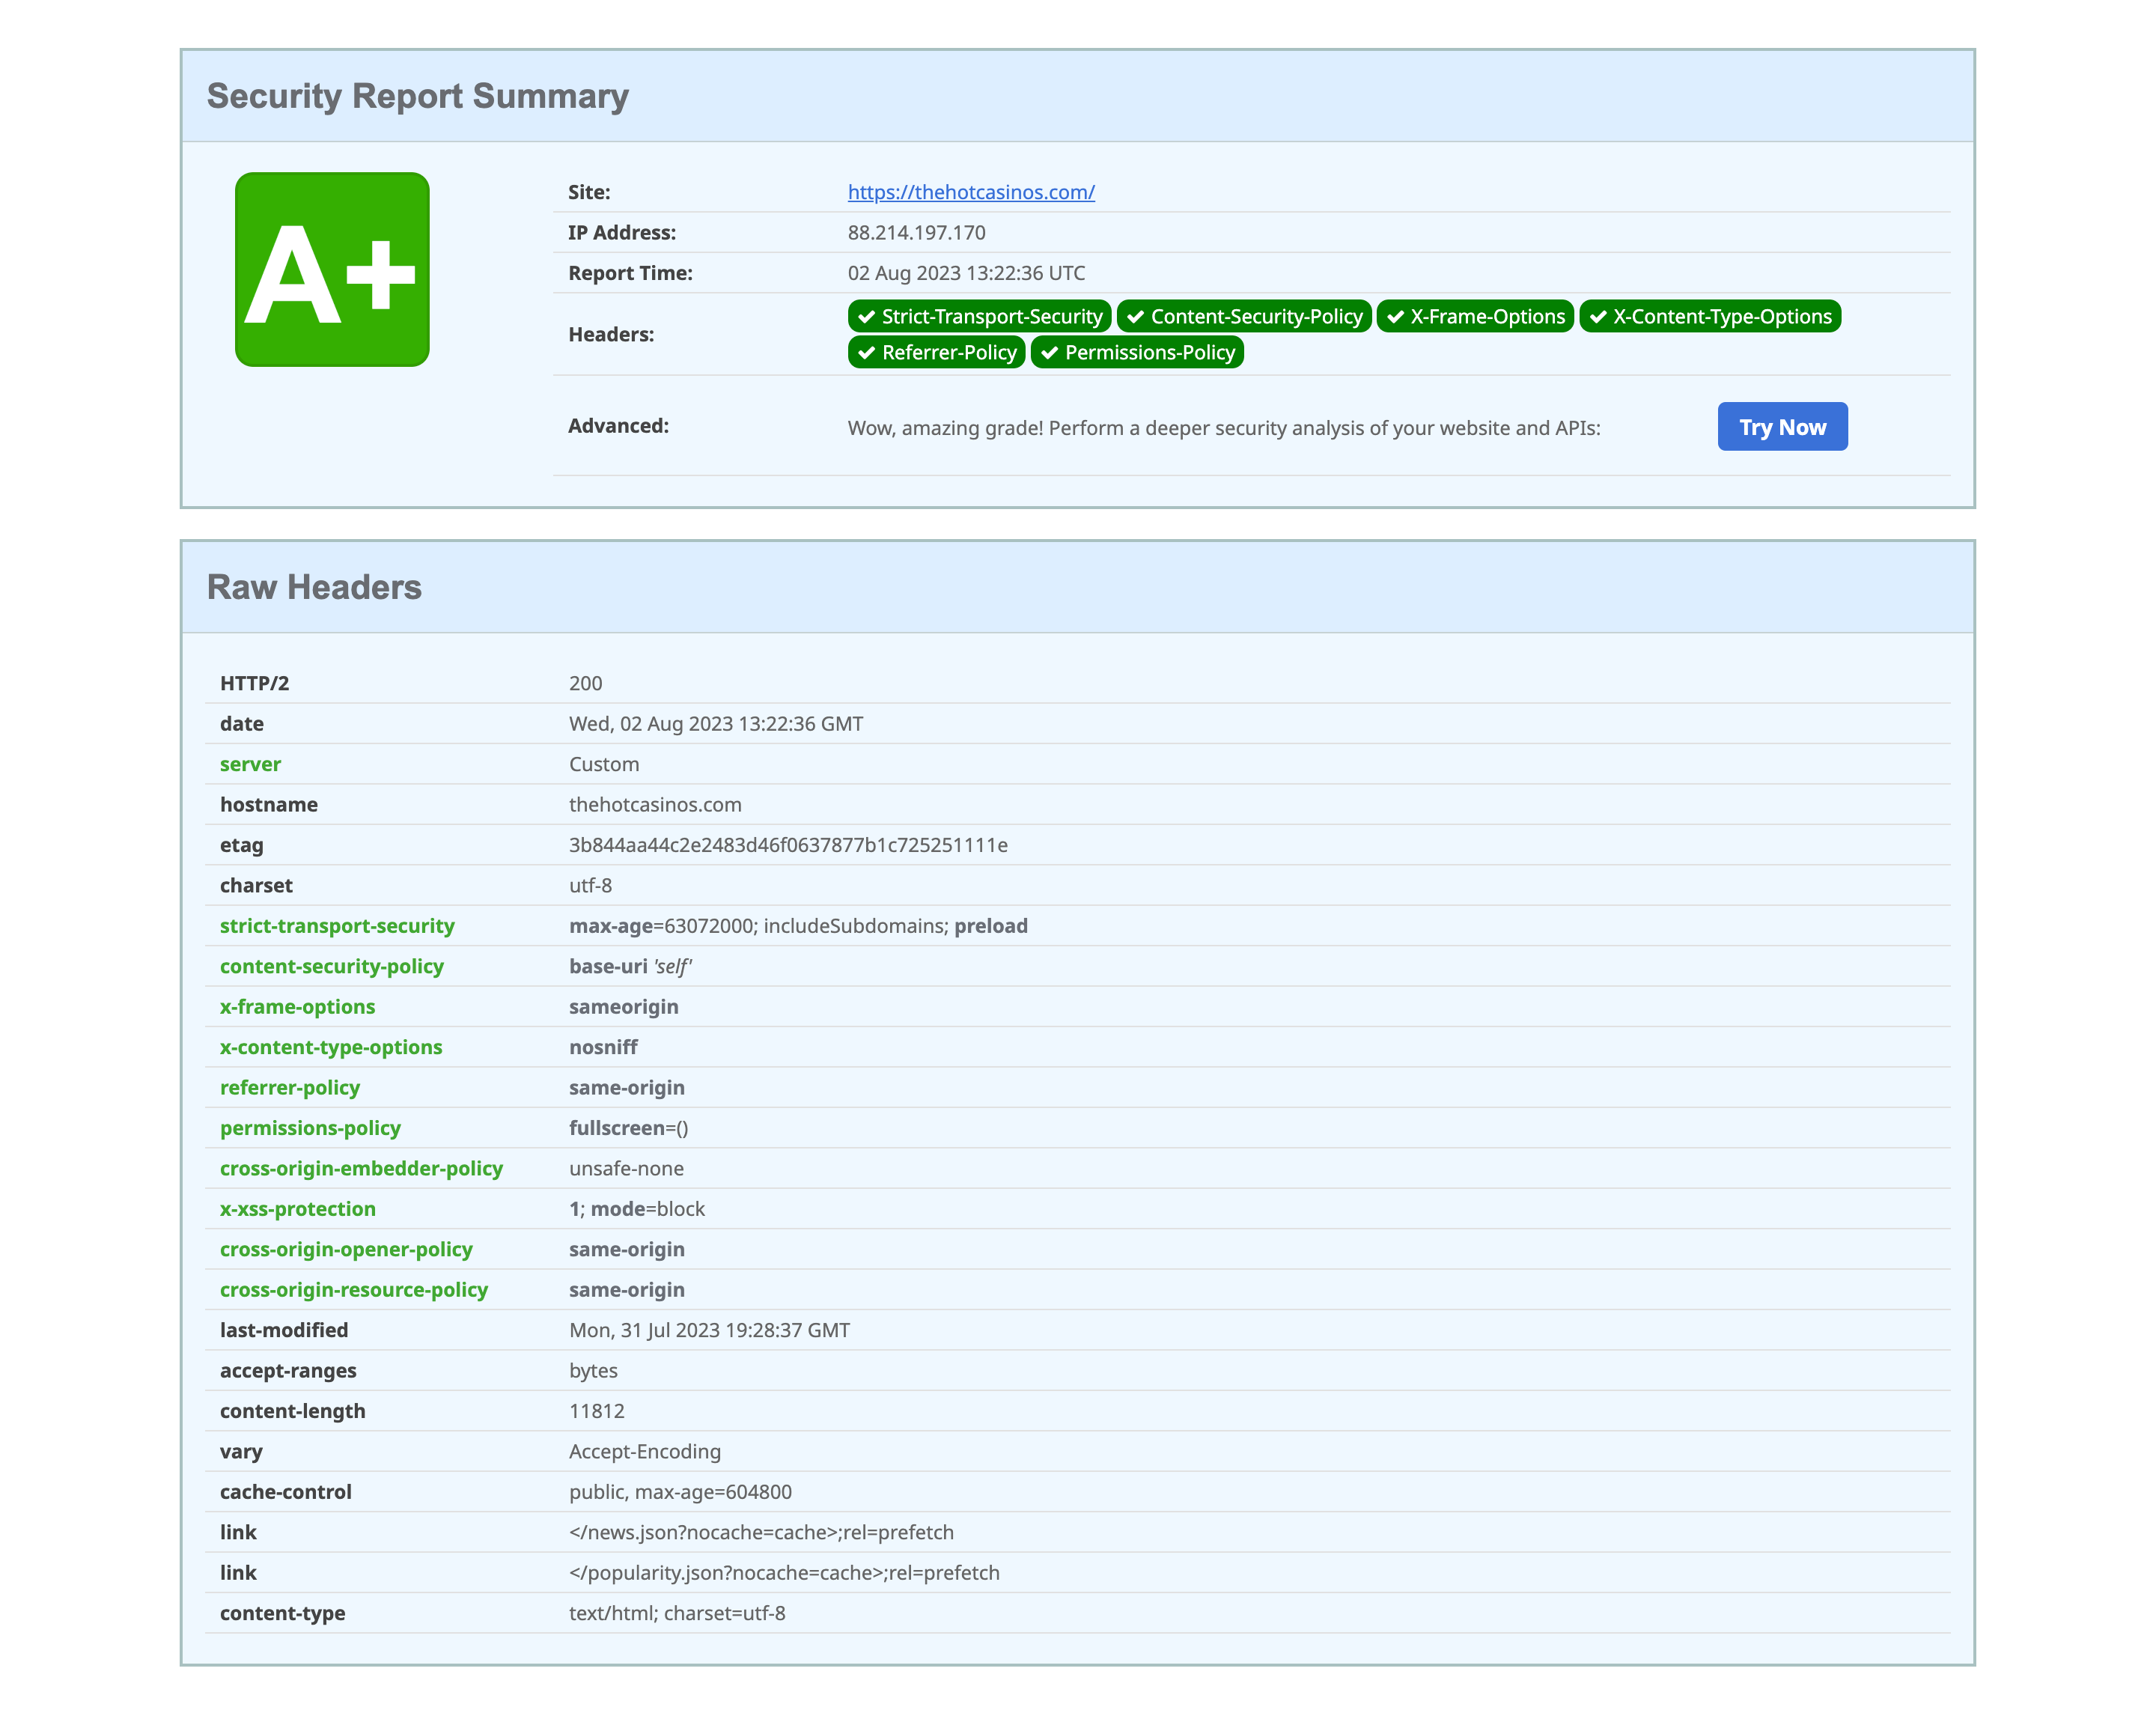Click the cross-origin-resource-policy header name
Screen dimensions: 2156x1719
pyautogui.click(x=354, y=1290)
